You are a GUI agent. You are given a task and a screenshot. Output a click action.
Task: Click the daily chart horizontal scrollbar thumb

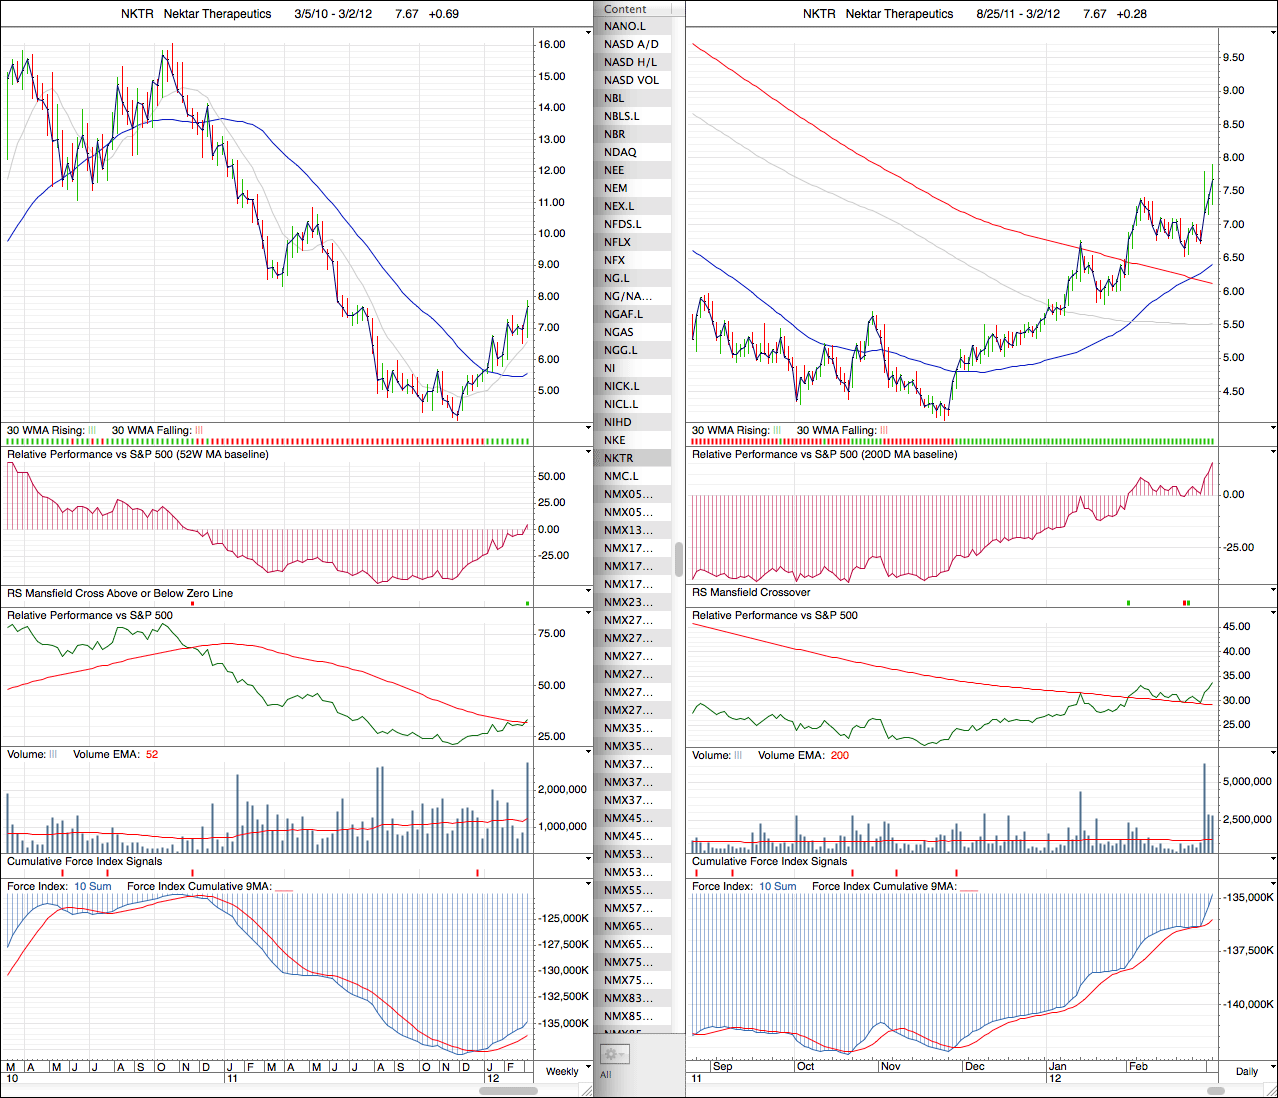pyautogui.click(x=1215, y=1090)
